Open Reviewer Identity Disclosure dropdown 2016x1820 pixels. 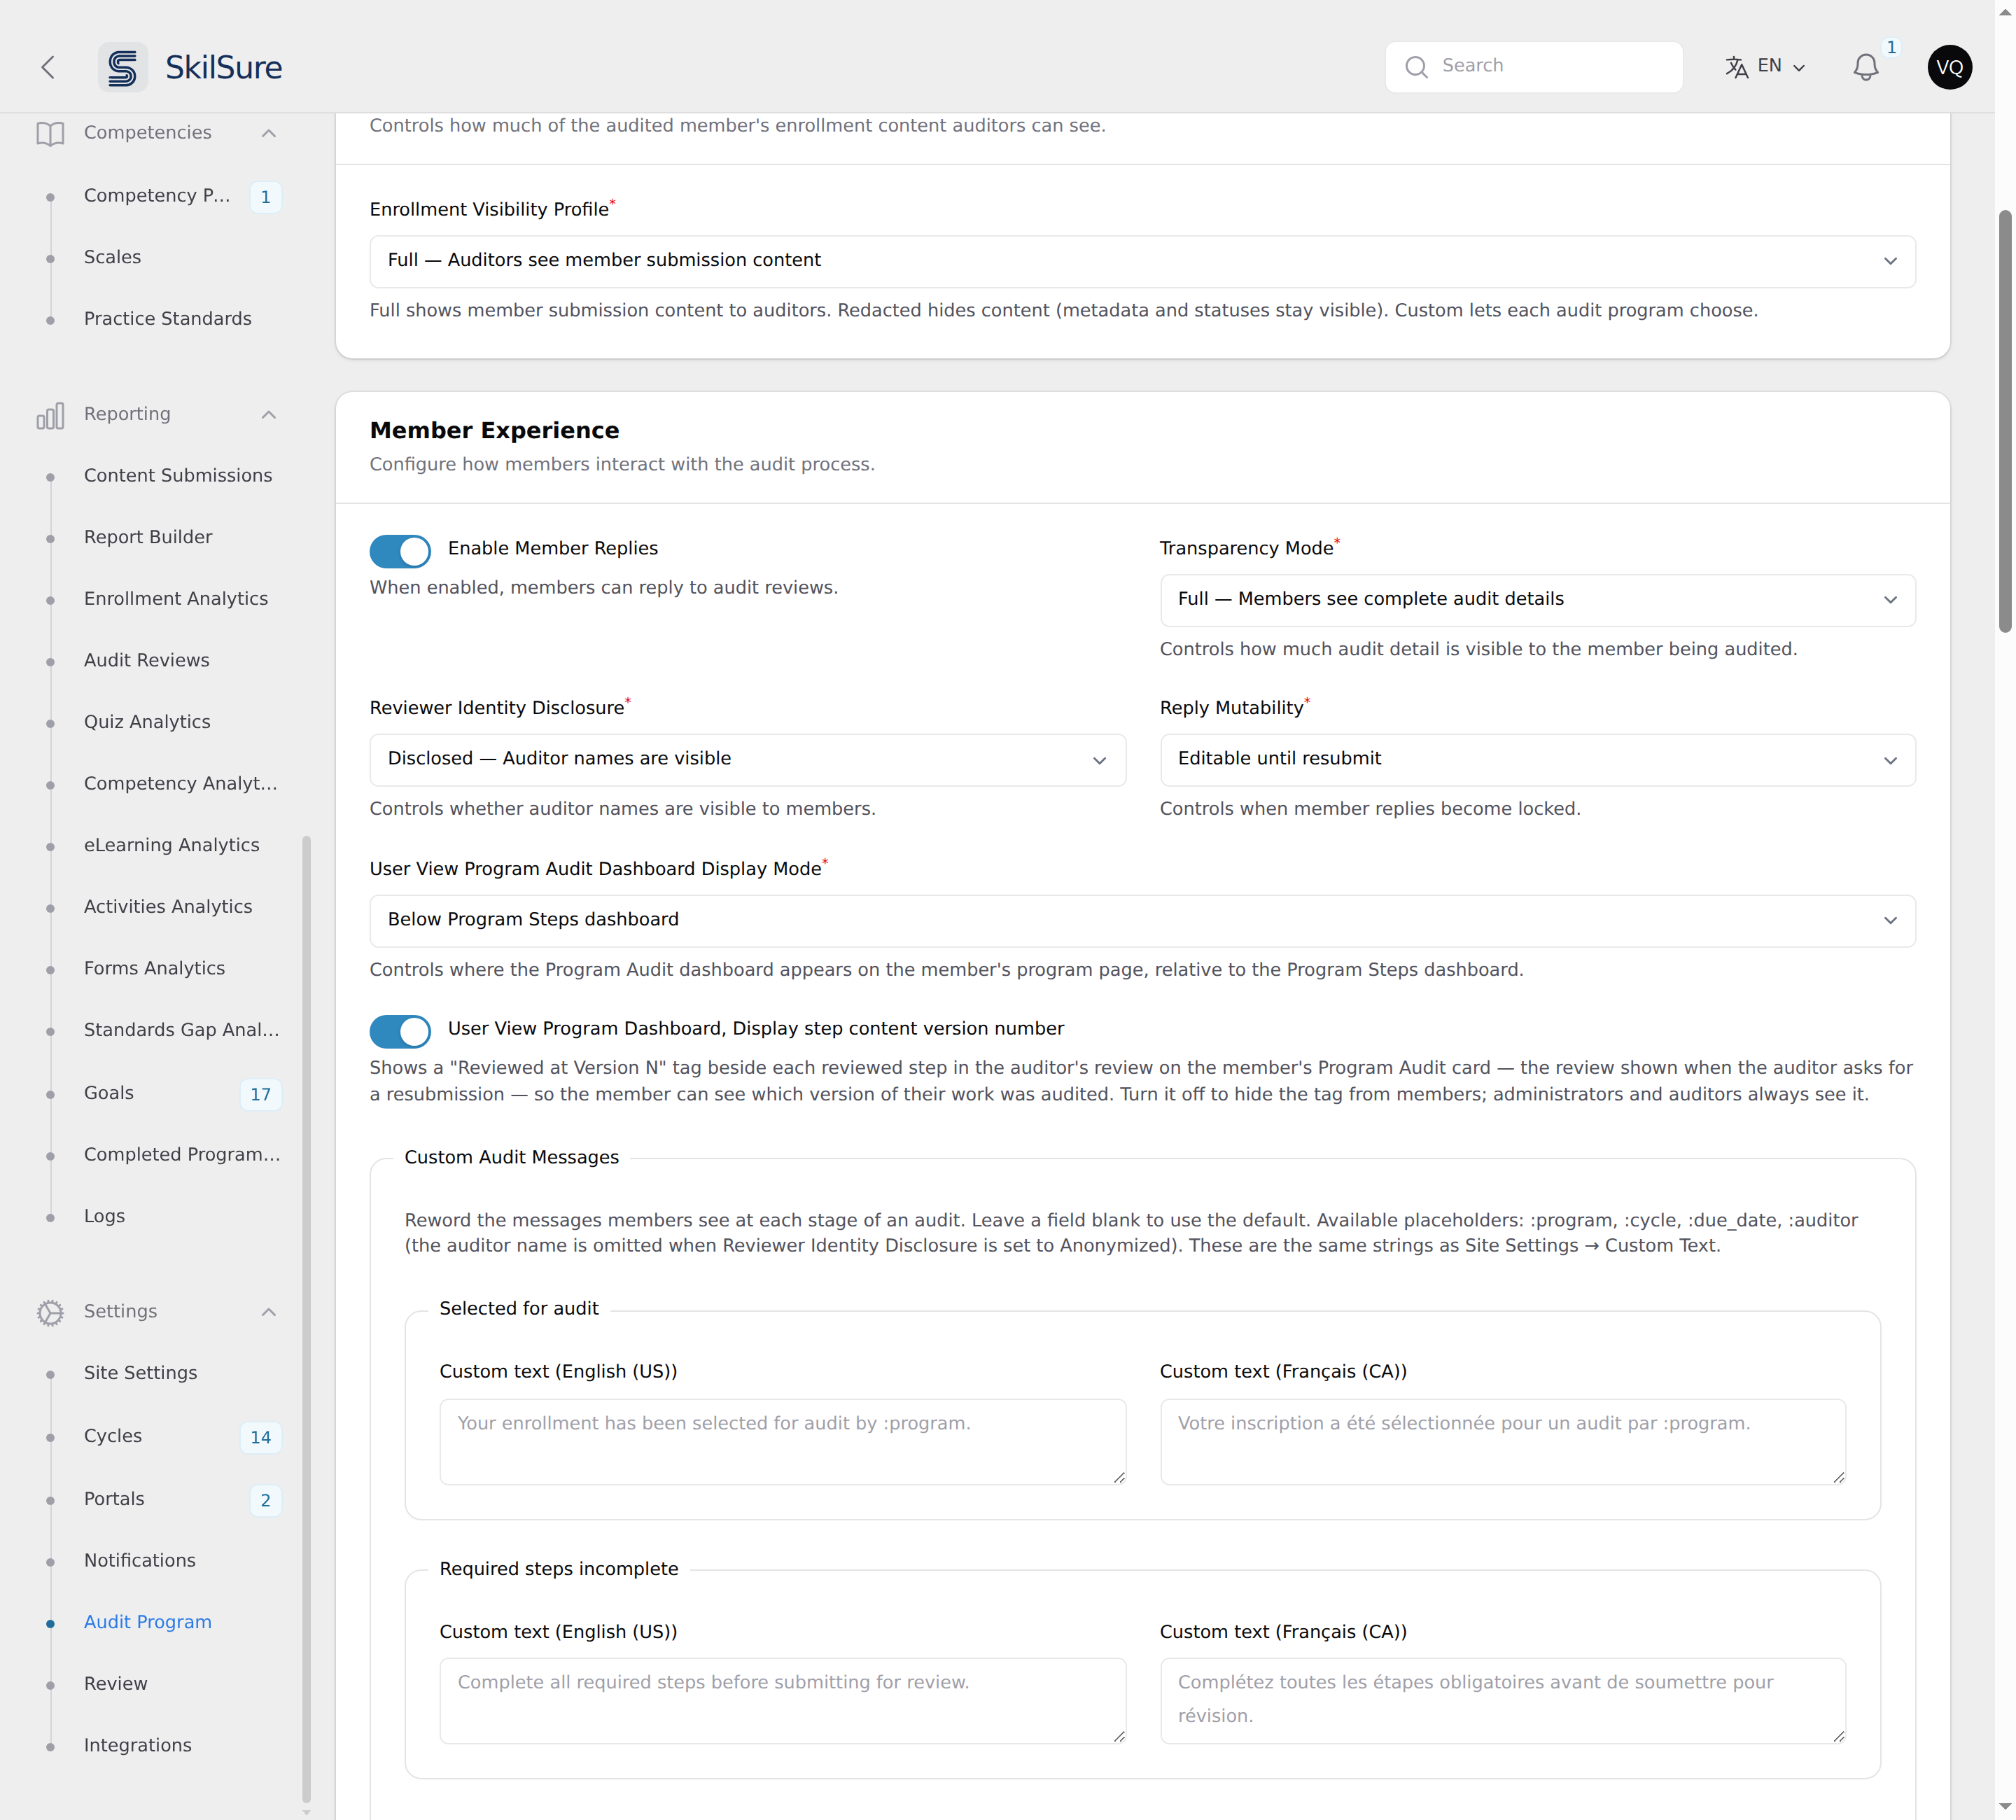coord(747,760)
